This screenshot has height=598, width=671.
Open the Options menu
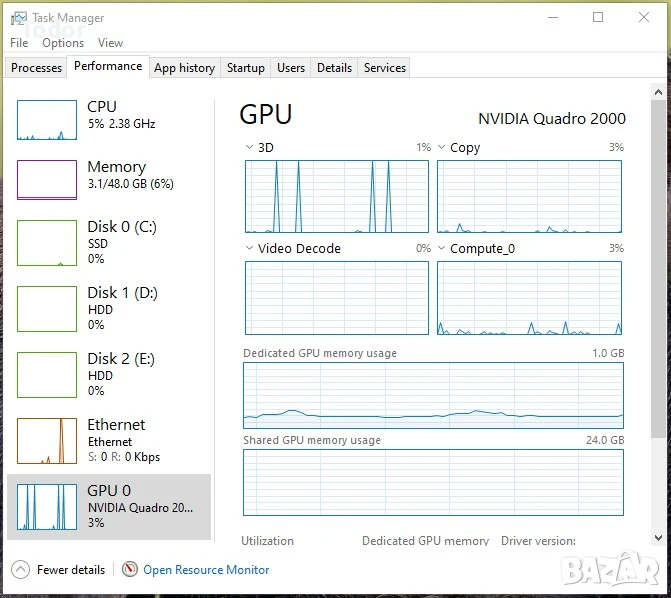(x=63, y=43)
